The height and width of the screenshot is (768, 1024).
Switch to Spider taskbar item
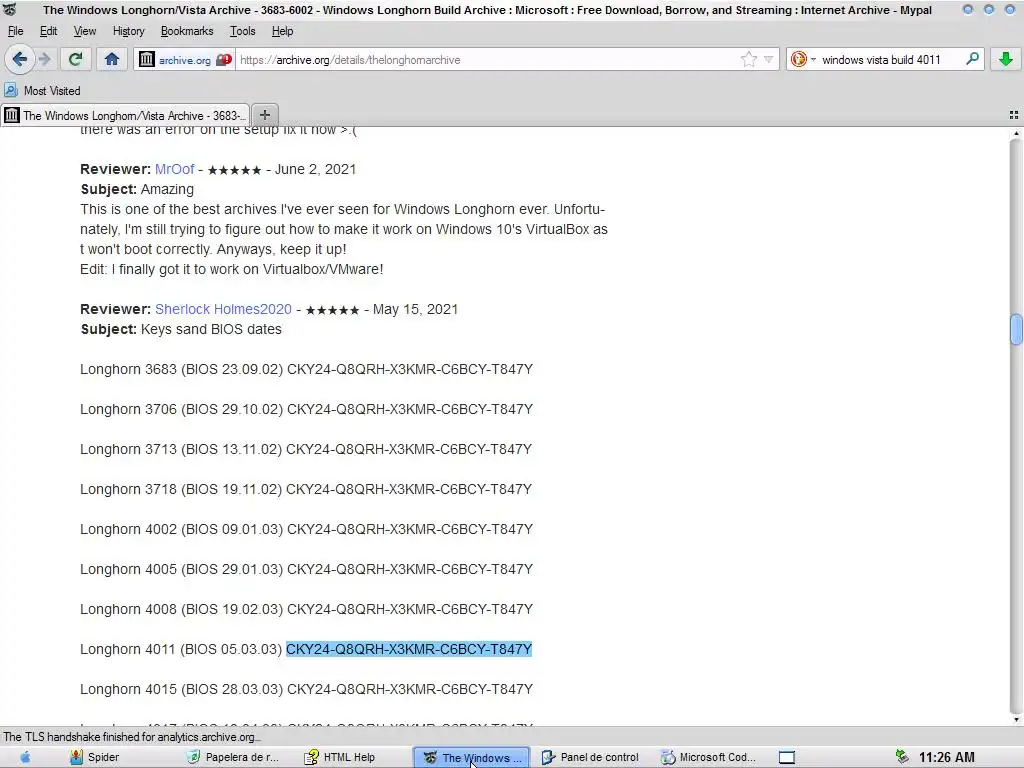point(95,757)
